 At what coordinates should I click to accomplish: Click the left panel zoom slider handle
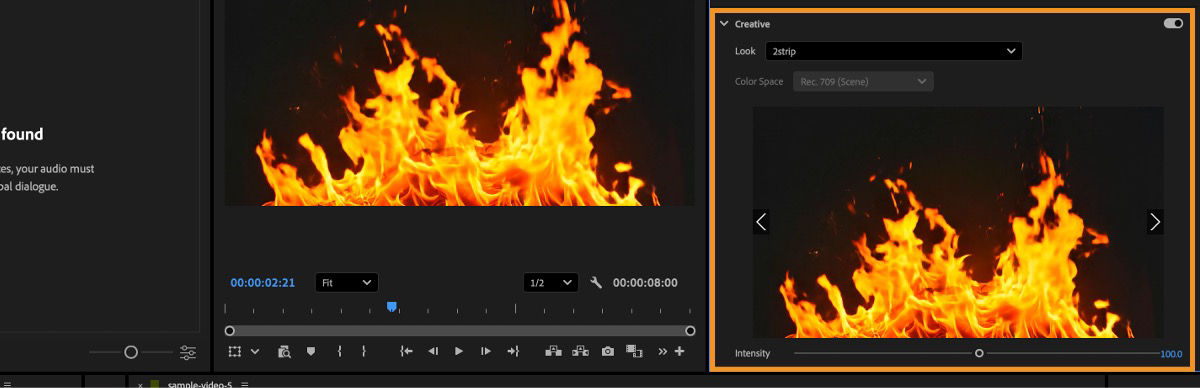tap(131, 352)
